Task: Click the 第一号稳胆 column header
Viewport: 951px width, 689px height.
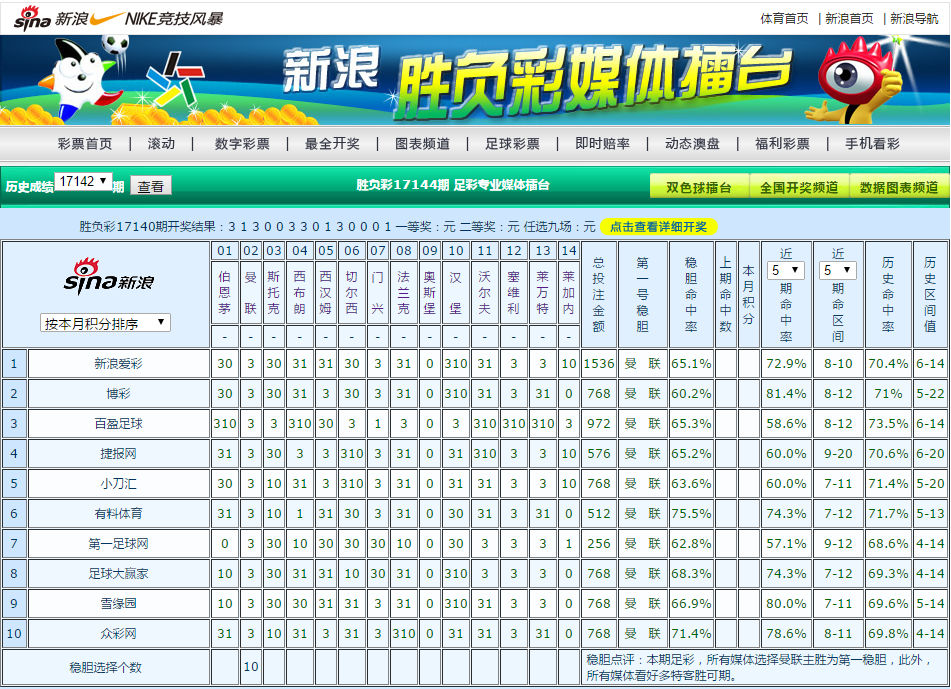Action: click(x=642, y=294)
